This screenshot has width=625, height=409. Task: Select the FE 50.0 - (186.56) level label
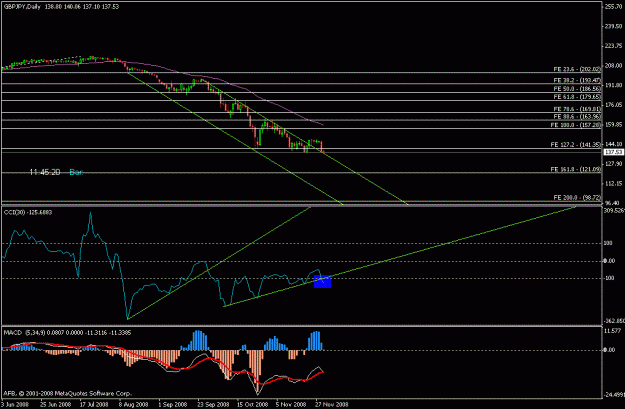pyautogui.click(x=577, y=88)
